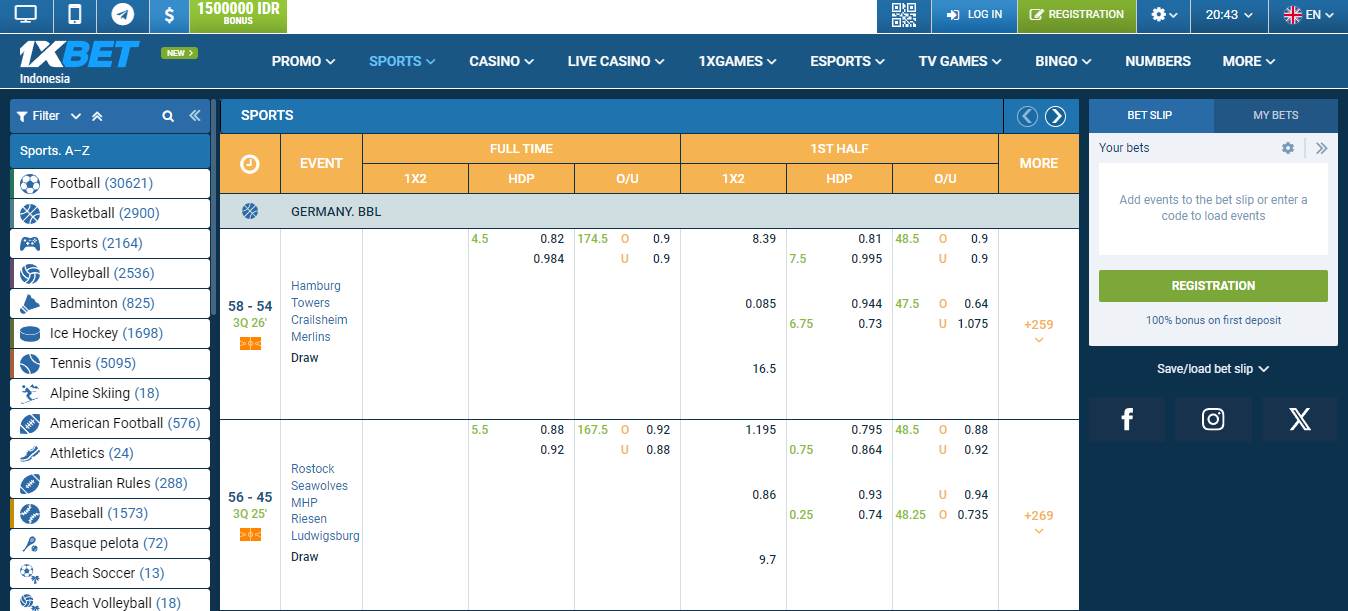Click the Tennis ball icon in the sidebar
The height and width of the screenshot is (611, 1348).
[x=30, y=363]
